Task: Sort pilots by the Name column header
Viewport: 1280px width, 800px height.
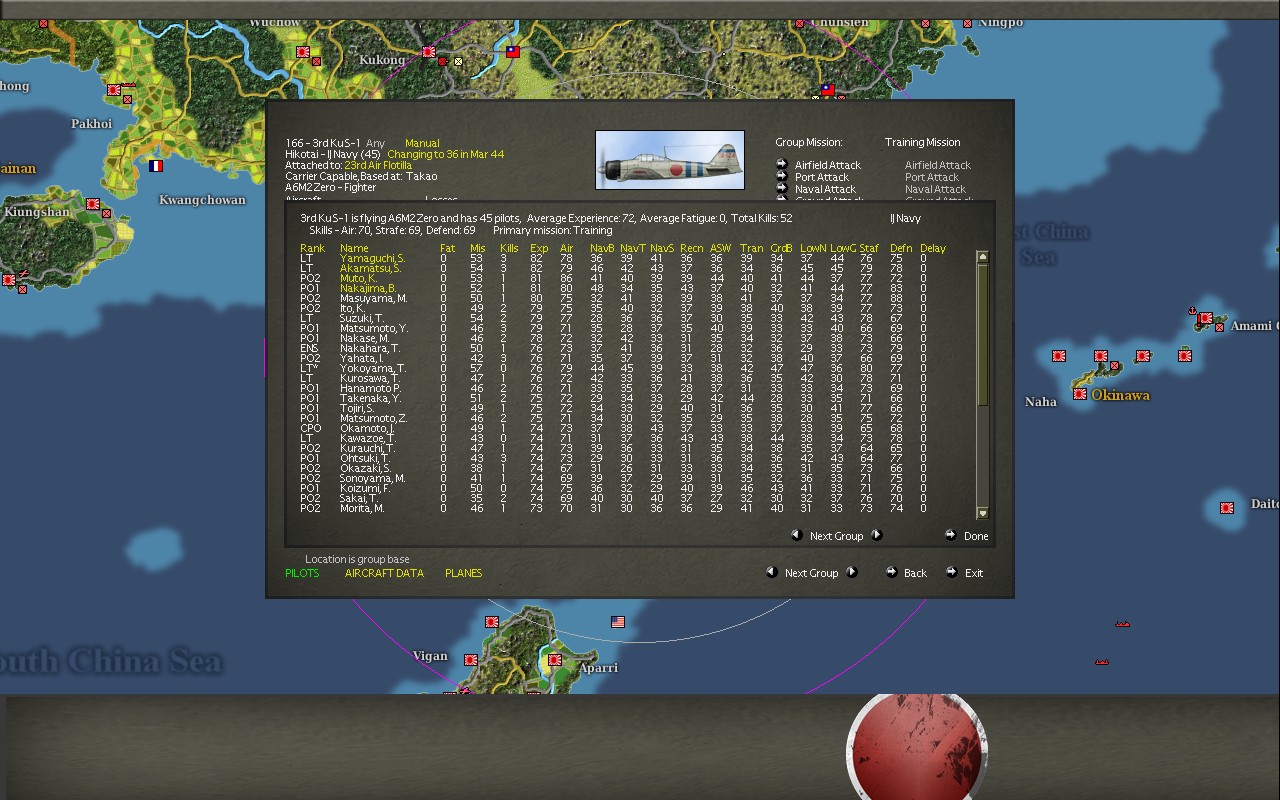Action: [x=354, y=248]
